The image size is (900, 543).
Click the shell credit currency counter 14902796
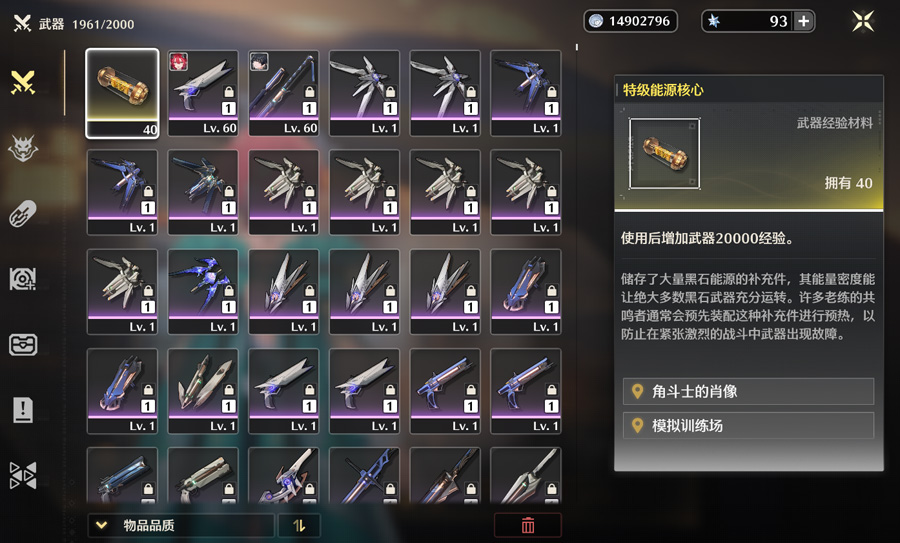click(x=630, y=21)
